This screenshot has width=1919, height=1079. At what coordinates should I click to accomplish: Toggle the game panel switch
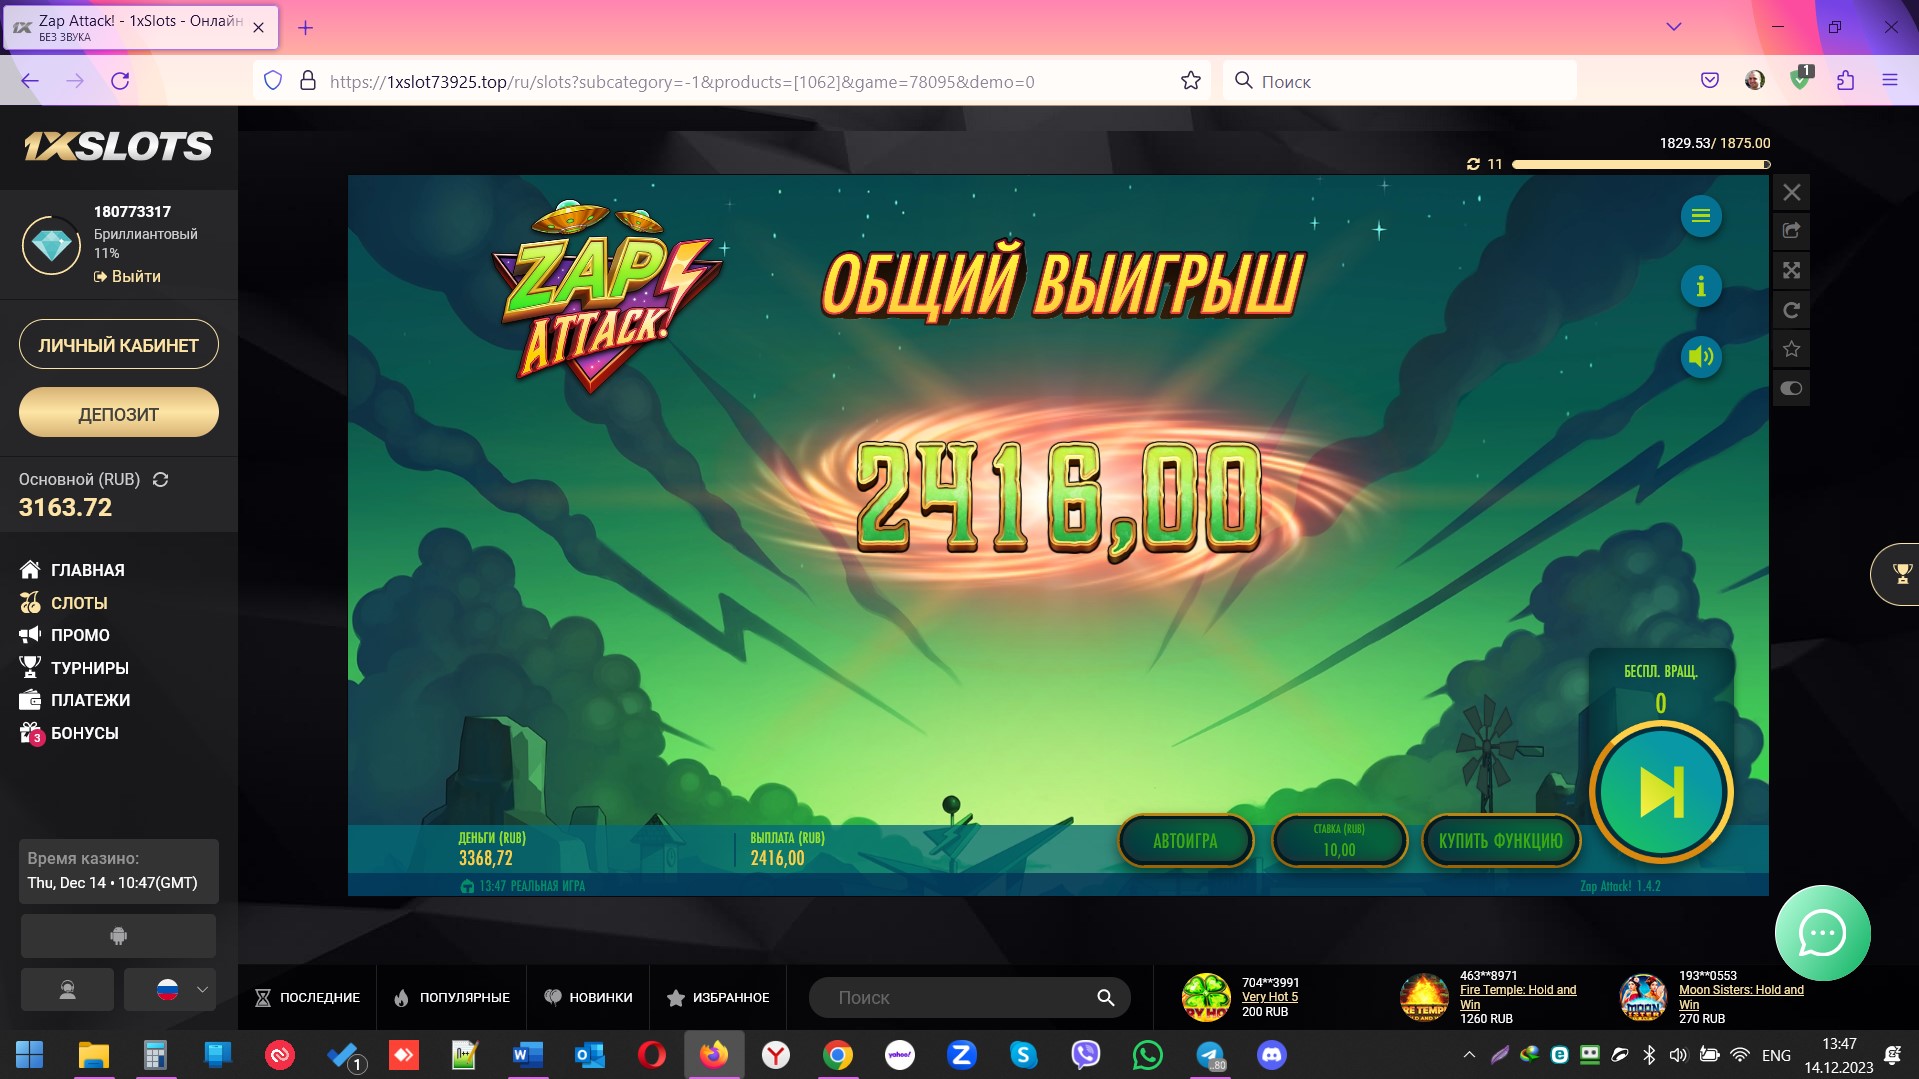(1791, 388)
